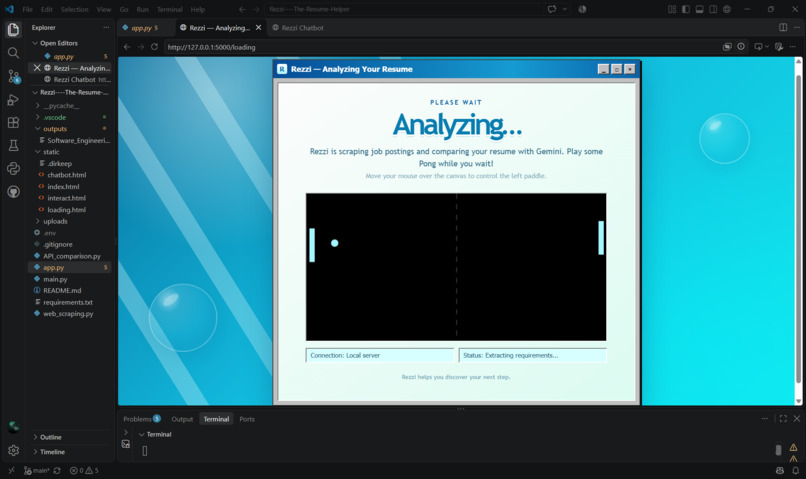Open the terminal panel ellipsis menu
This screenshot has height=479, width=806.
(x=764, y=418)
